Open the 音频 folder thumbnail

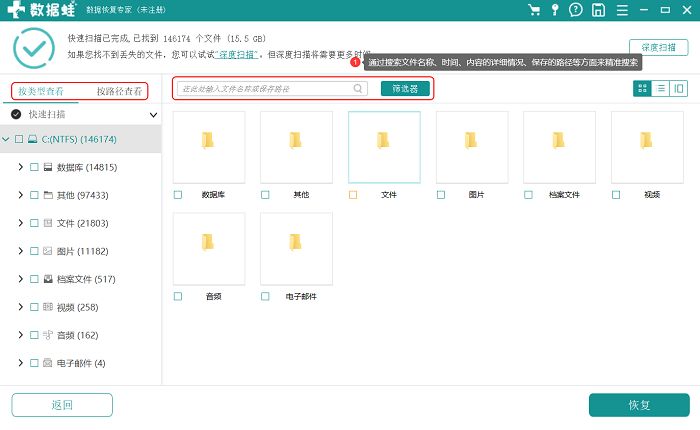tap(209, 249)
